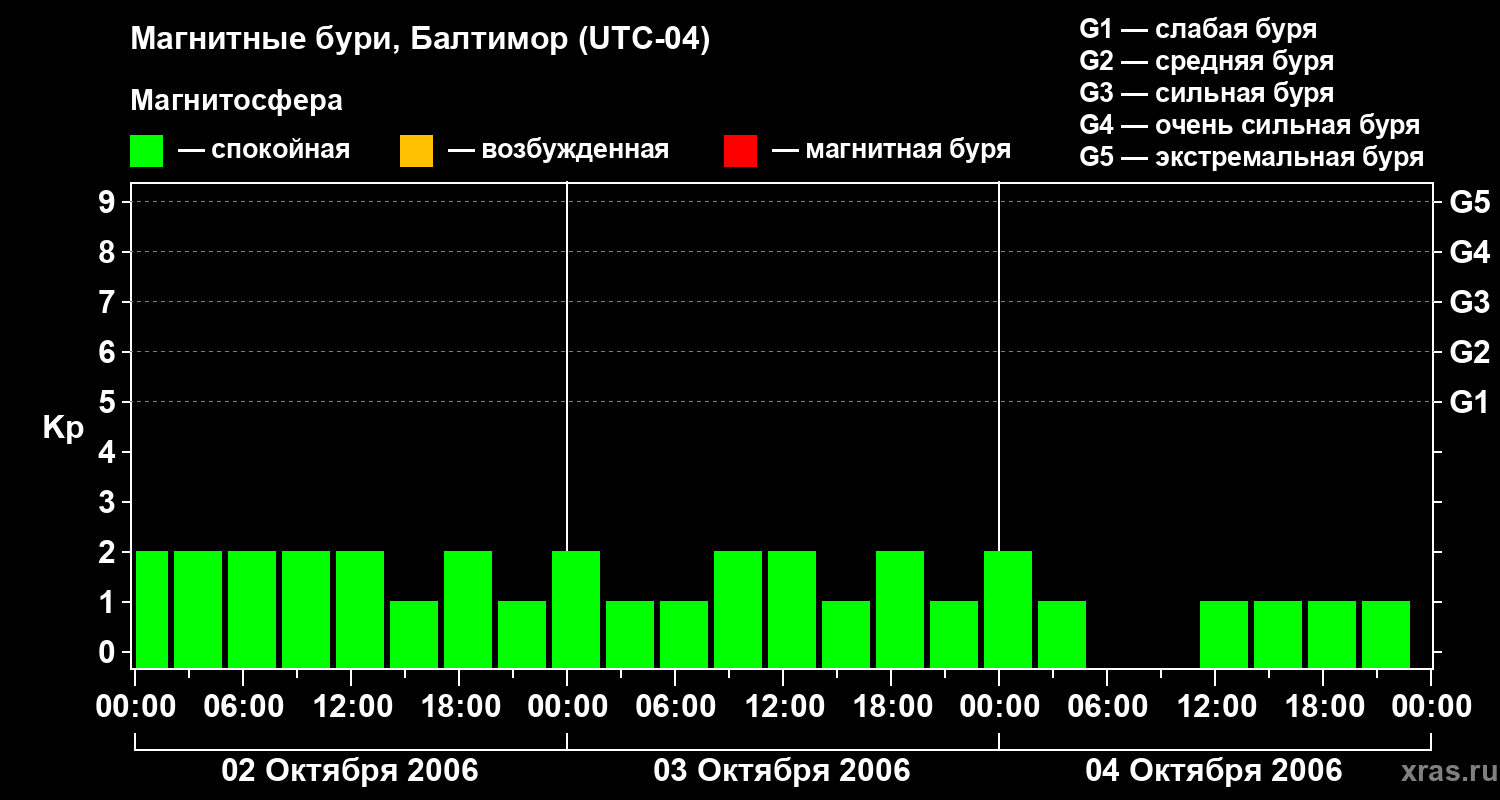Click the '04 Октября 2006' date label
Image resolution: width=1500 pixels, height=800 pixels.
pos(1214,771)
